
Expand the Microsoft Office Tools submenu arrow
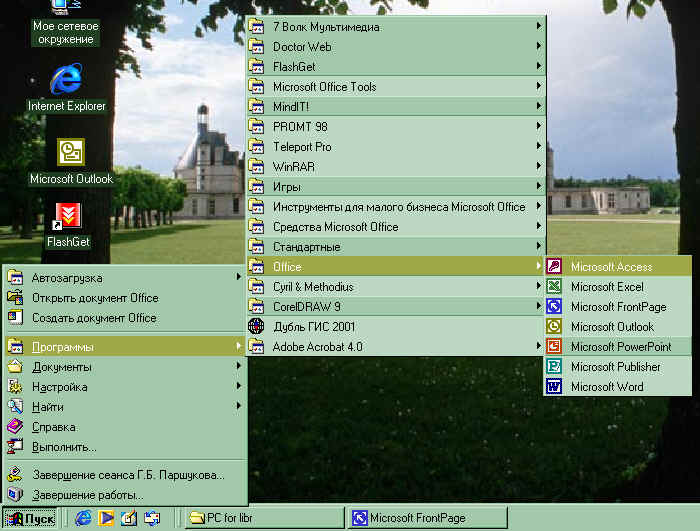coord(539,86)
